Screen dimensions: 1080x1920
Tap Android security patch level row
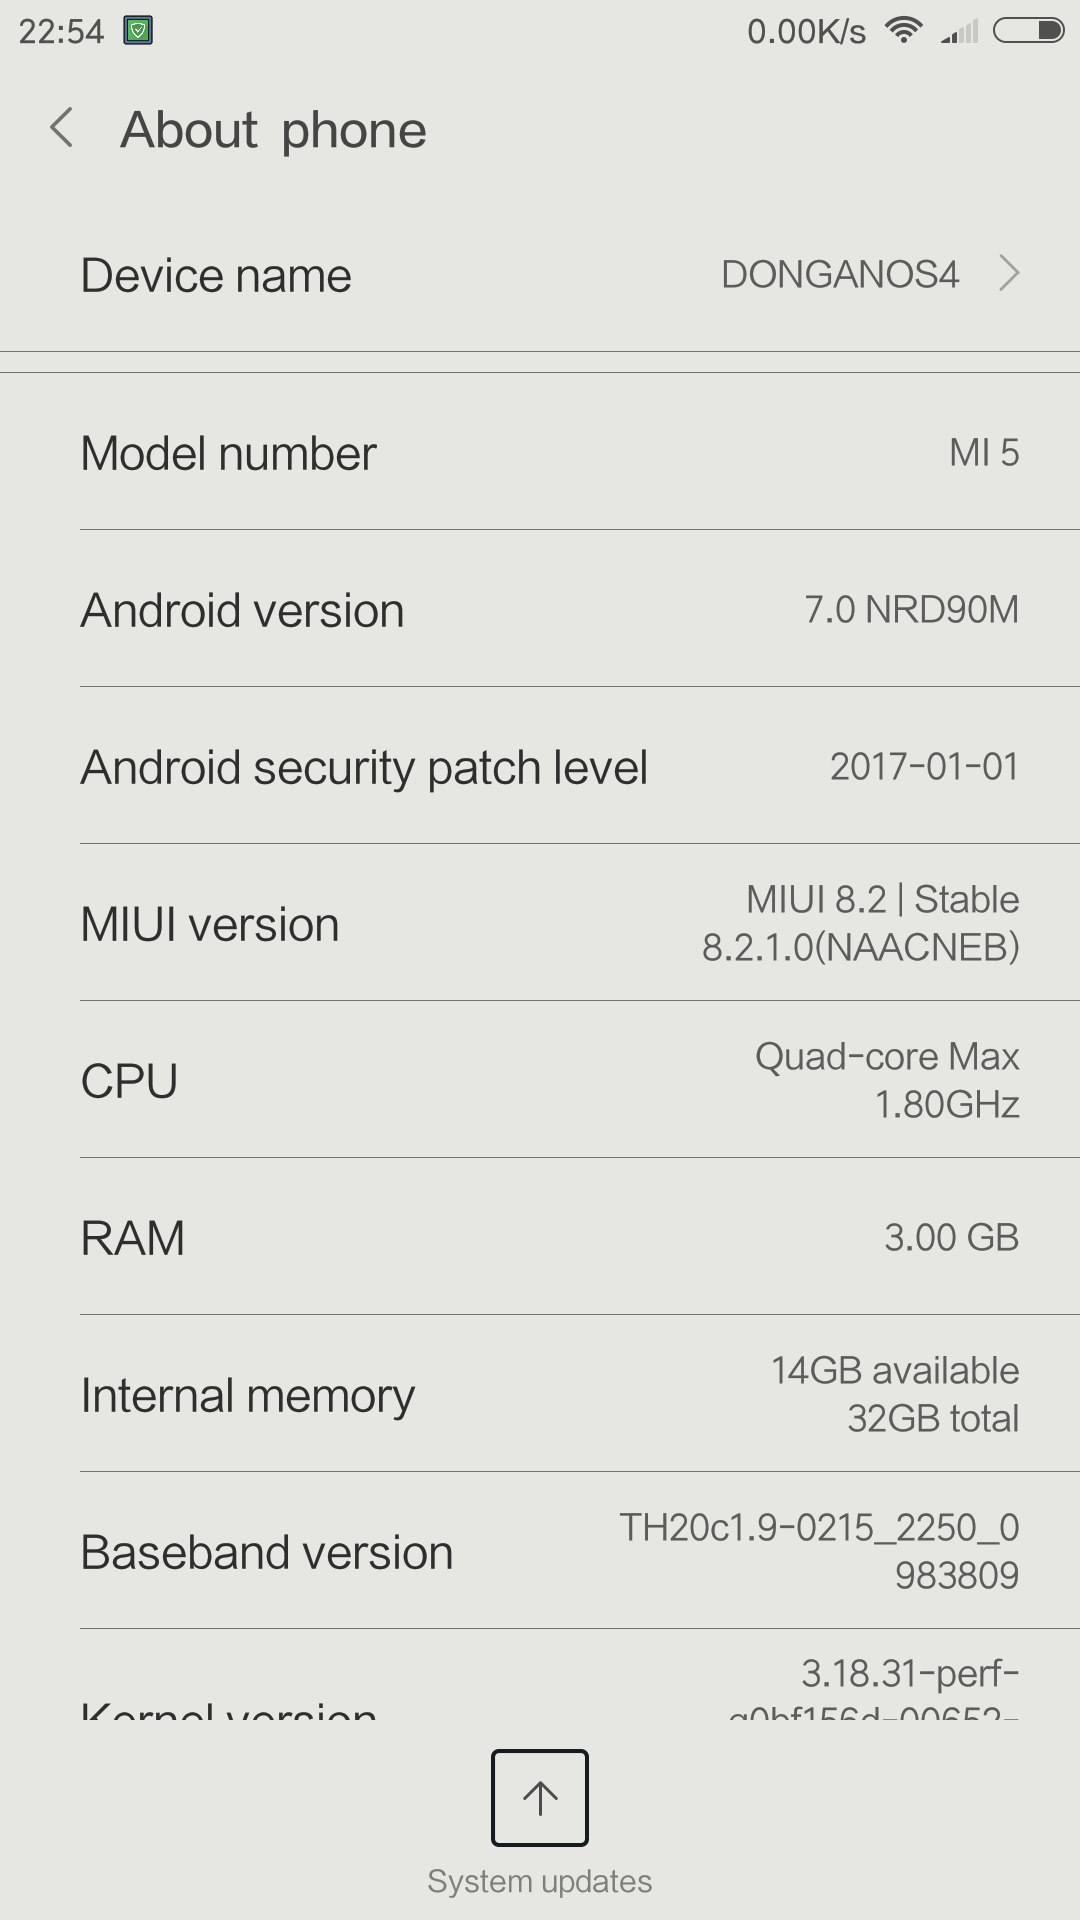point(540,767)
